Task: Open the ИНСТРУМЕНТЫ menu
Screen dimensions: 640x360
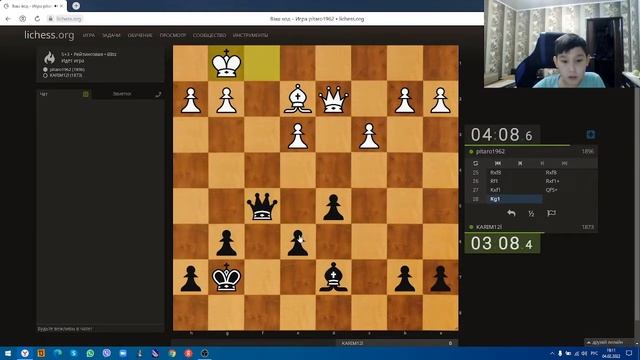Action: tap(250, 36)
